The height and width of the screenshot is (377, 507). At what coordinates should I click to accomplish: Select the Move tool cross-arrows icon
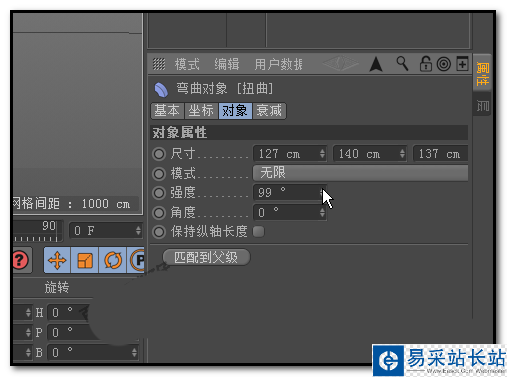[x=57, y=260]
